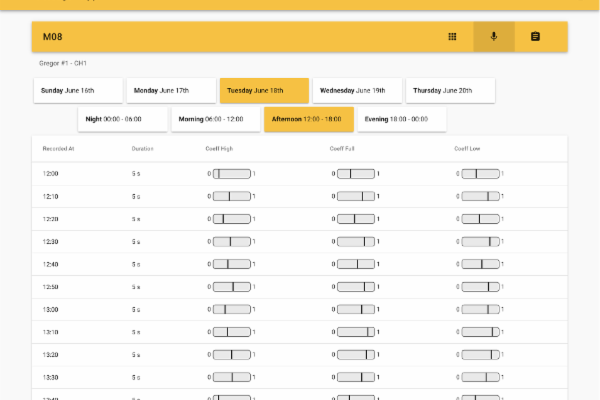
Task: Click Coeff Full slider in 13:20 row
Action: click(356, 354)
